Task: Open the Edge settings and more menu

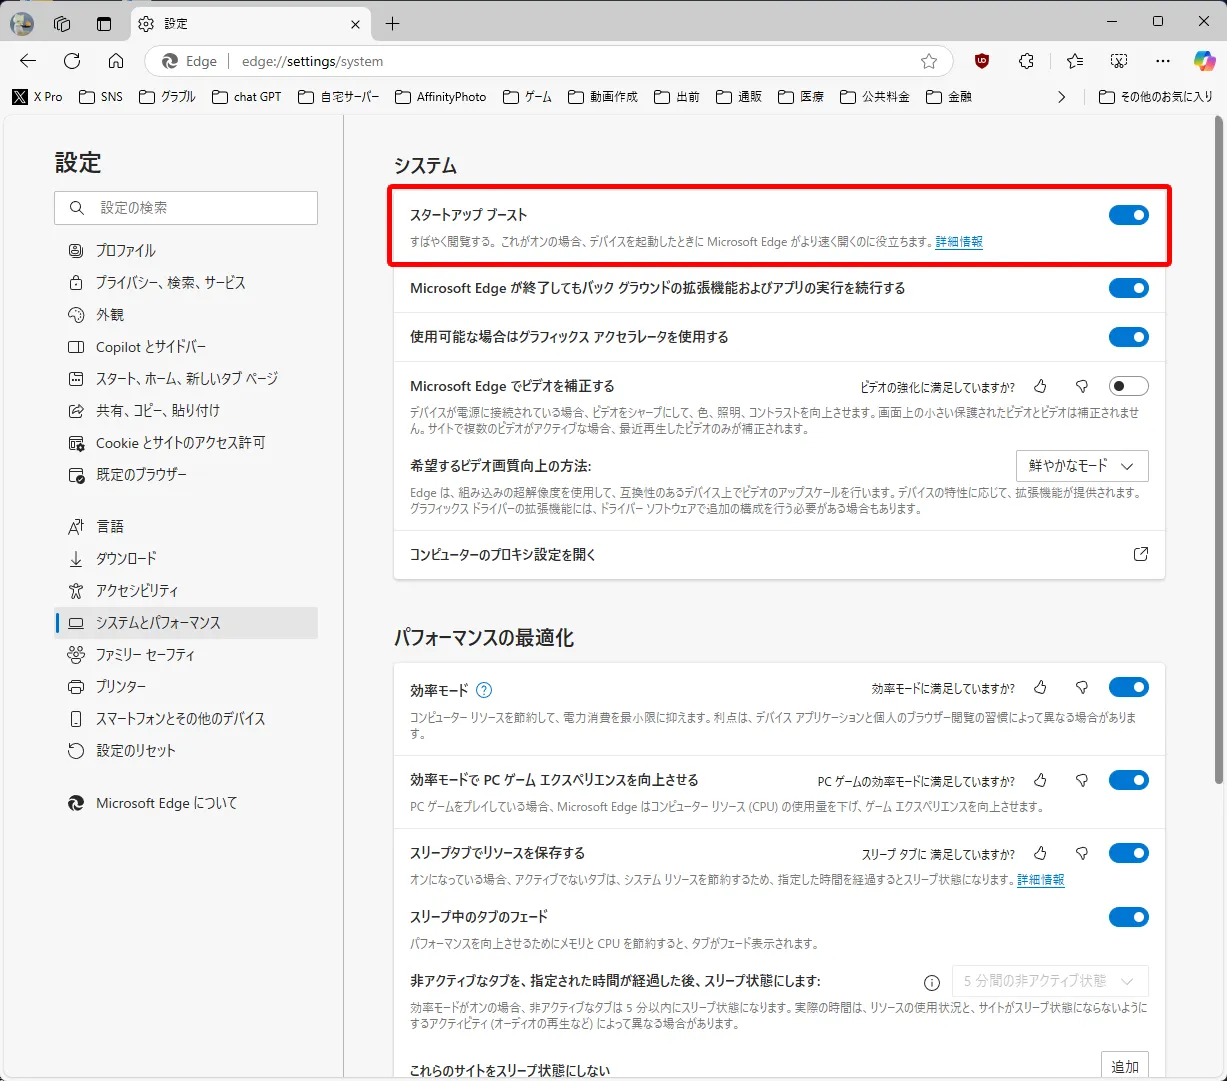Action: pyautogui.click(x=1163, y=61)
